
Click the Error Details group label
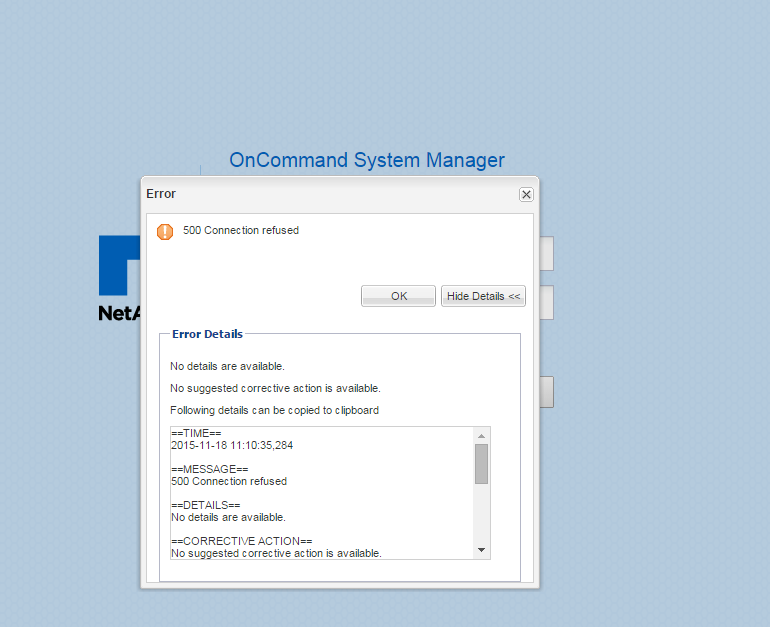click(x=207, y=334)
